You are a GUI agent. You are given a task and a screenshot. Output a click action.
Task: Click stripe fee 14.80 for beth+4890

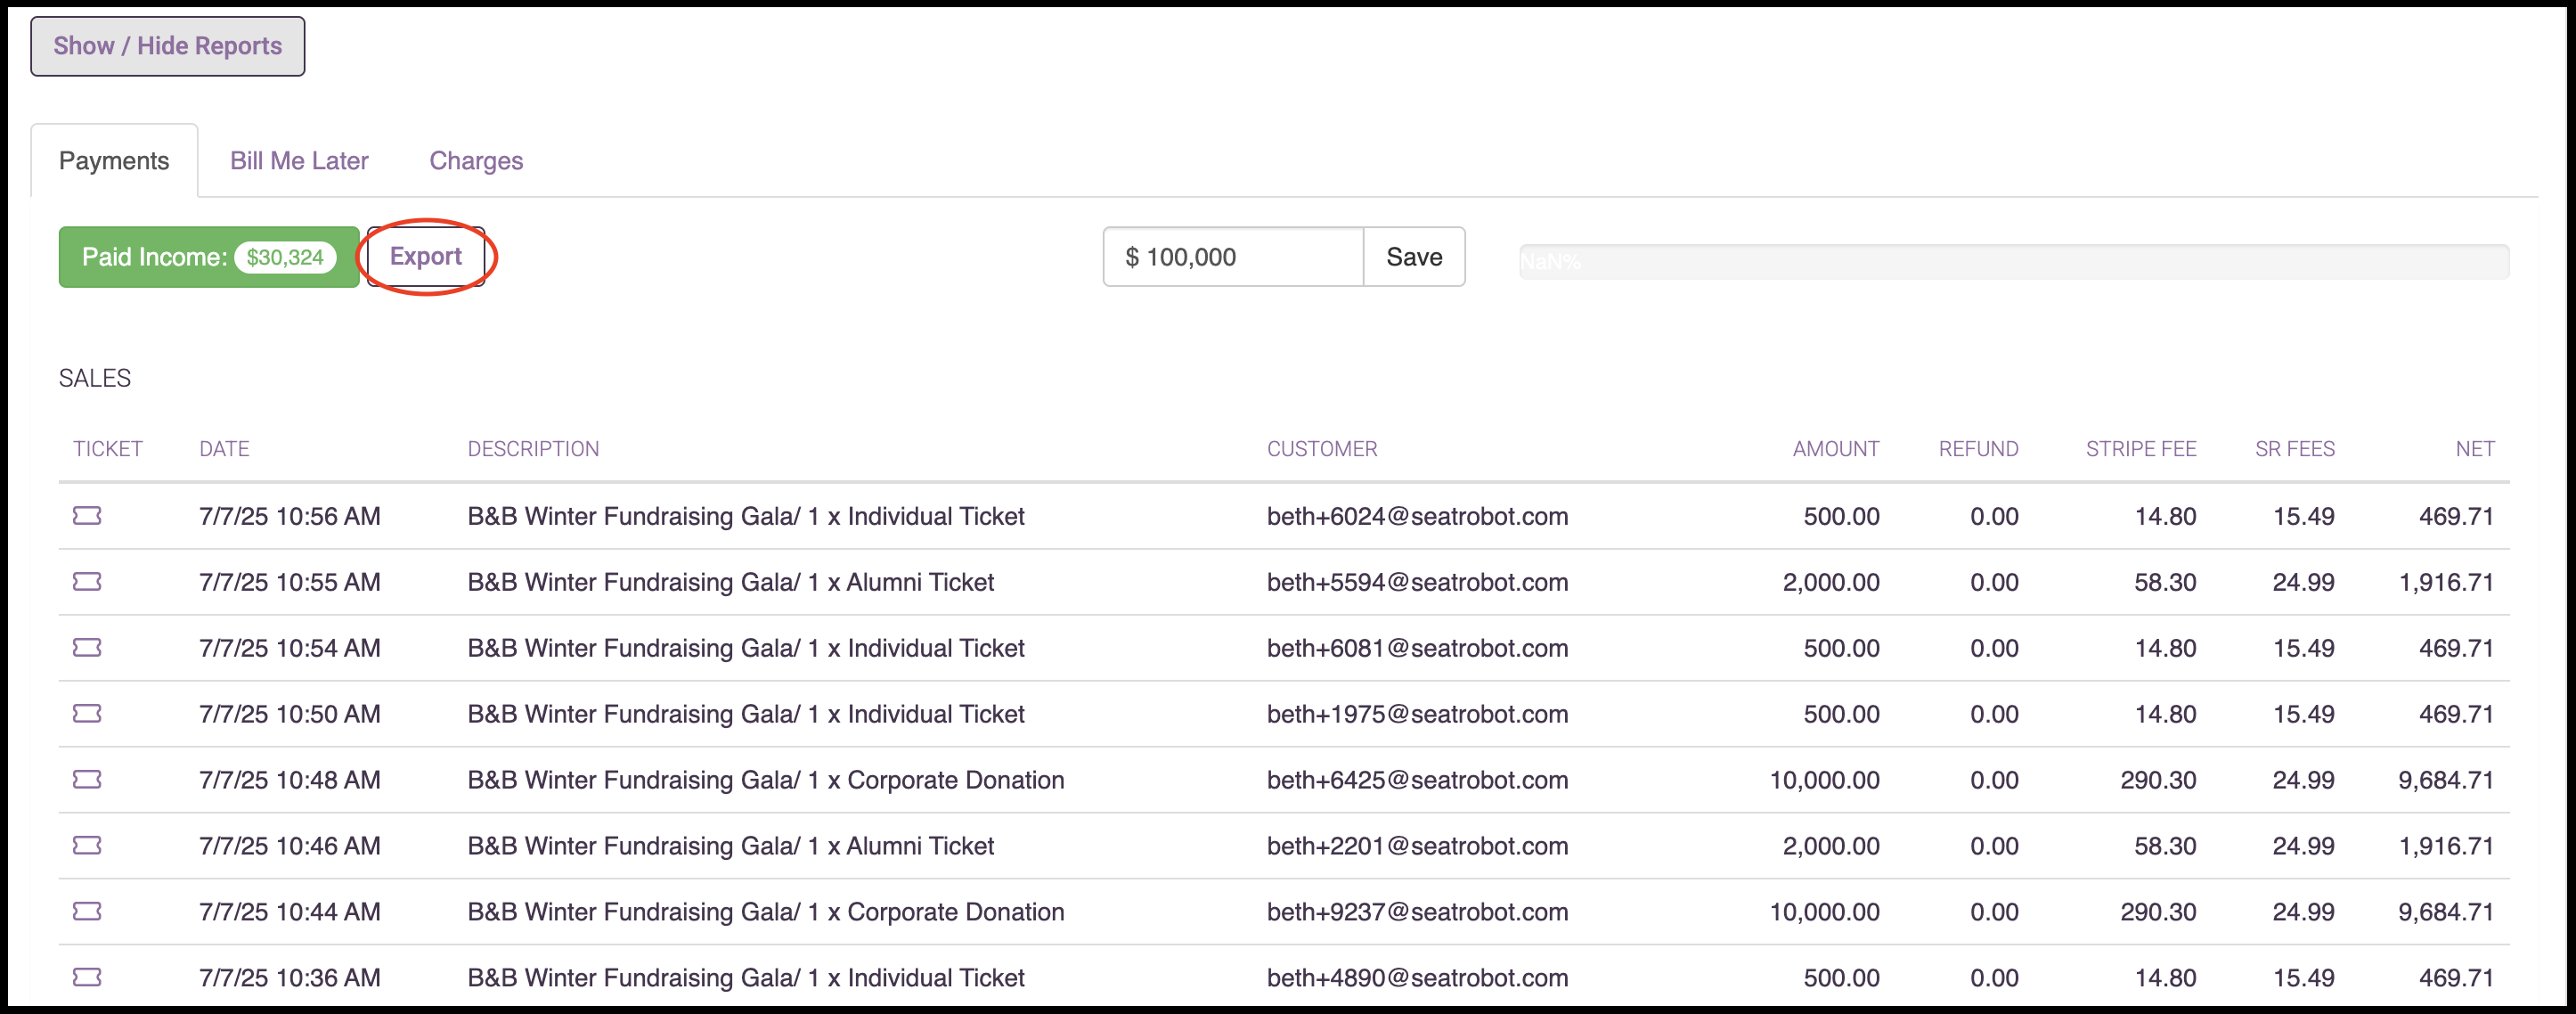point(2165,978)
